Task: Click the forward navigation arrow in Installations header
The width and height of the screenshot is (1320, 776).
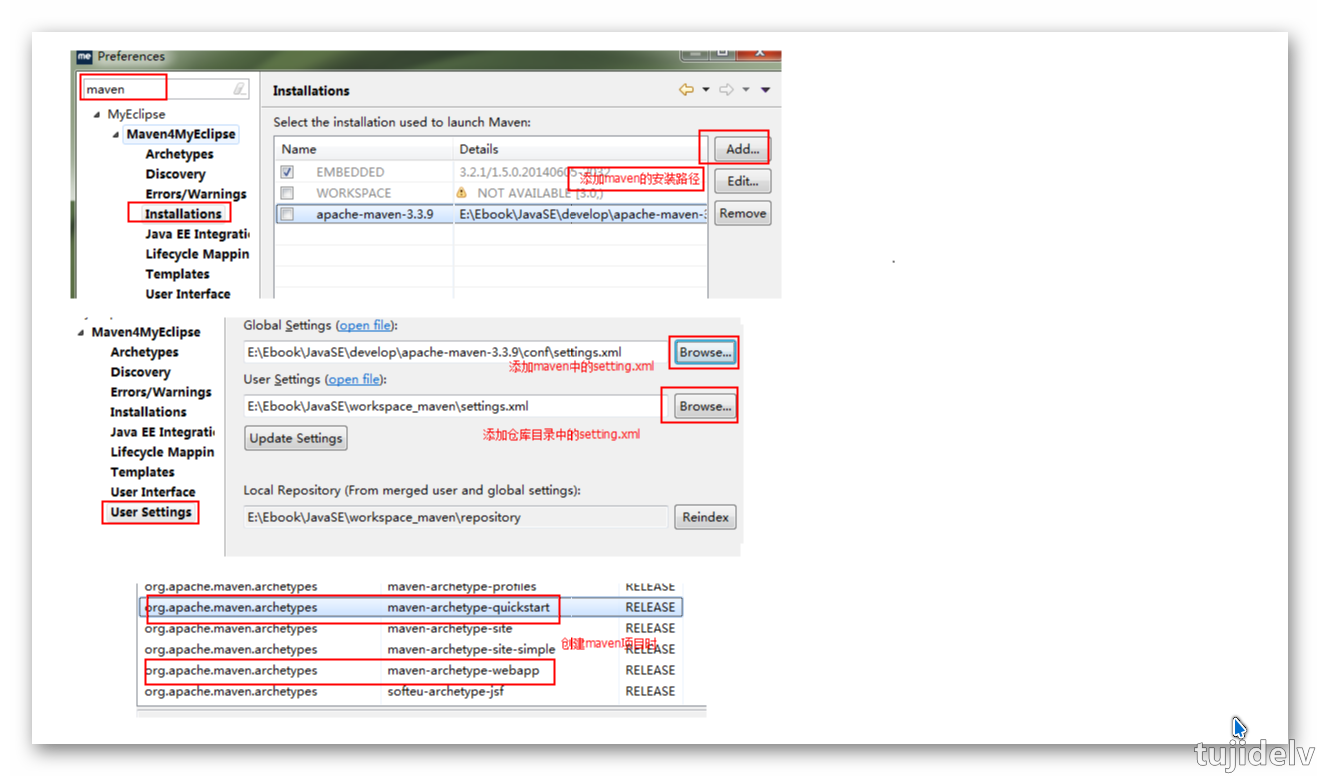Action: point(727,90)
